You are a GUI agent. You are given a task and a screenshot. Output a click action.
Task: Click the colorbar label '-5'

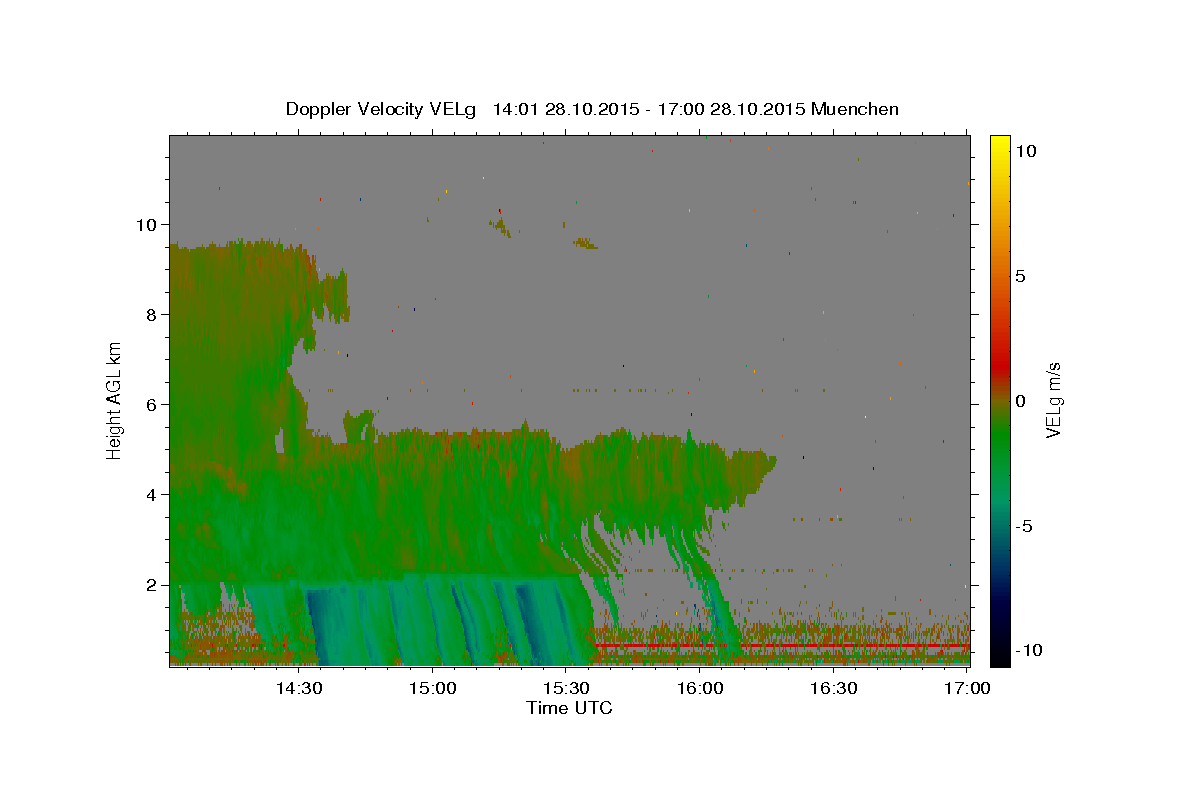(x=1024, y=526)
